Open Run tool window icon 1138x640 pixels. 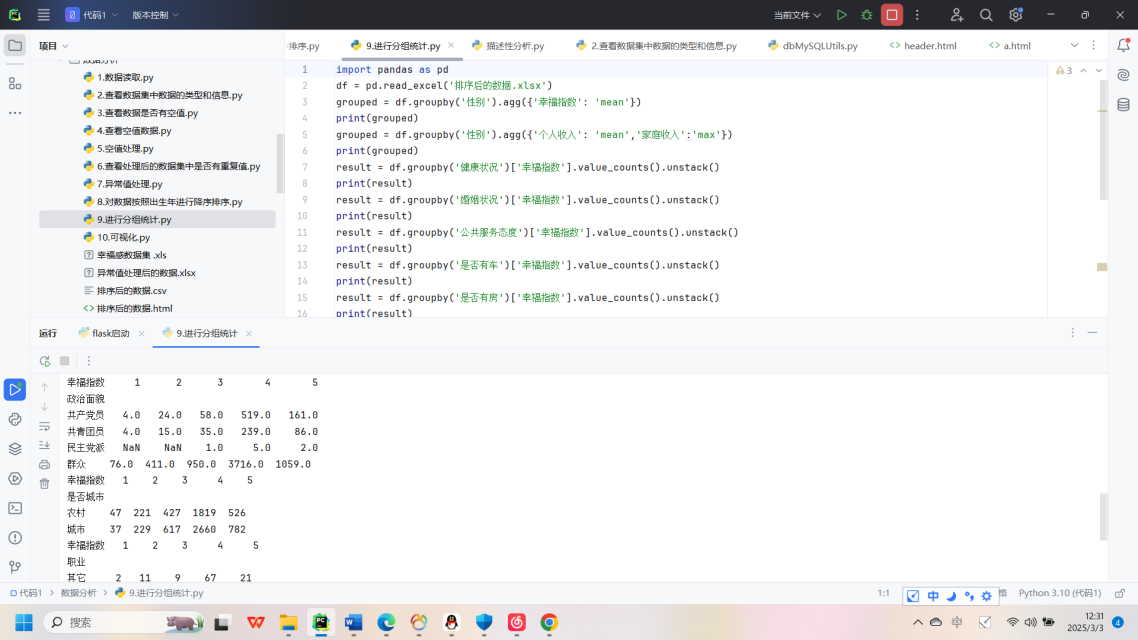[15, 390]
